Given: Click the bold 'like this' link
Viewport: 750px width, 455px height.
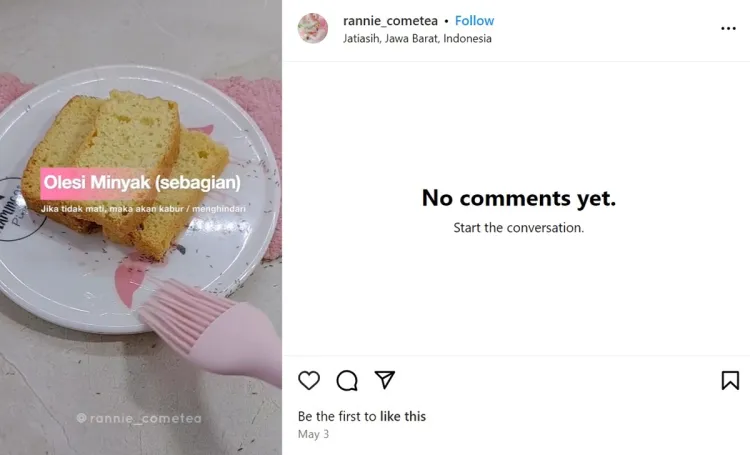Looking at the screenshot, I should [x=402, y=416].
